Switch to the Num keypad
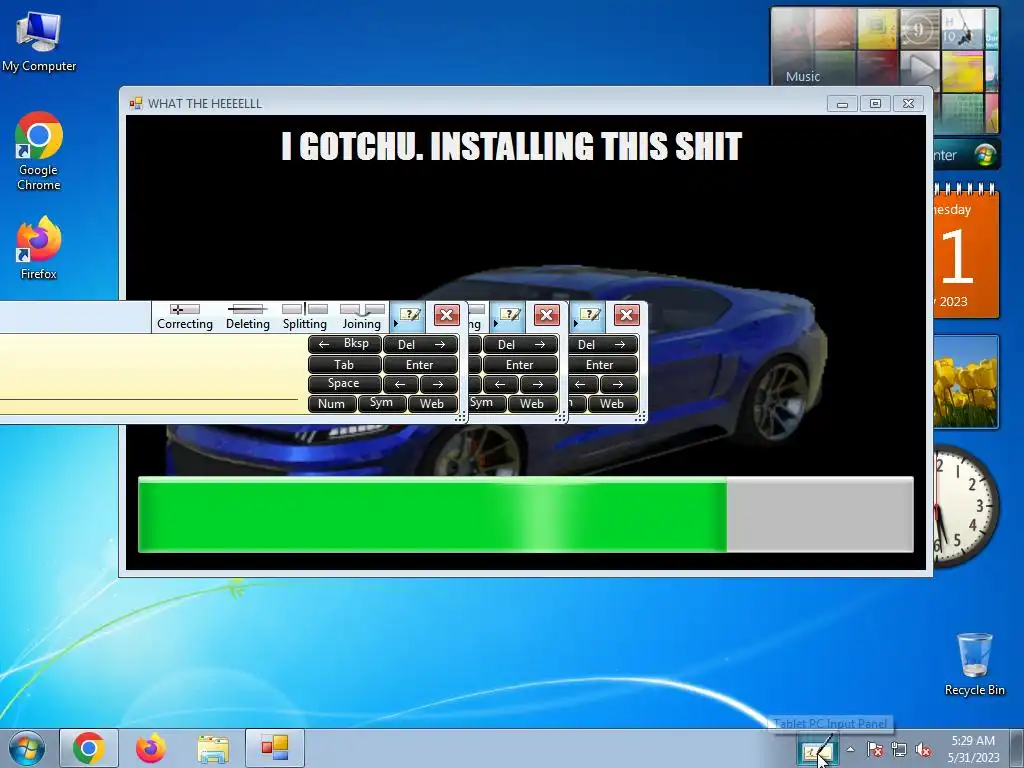Viewport: 1024px width, 768px height. pos(332,404)
